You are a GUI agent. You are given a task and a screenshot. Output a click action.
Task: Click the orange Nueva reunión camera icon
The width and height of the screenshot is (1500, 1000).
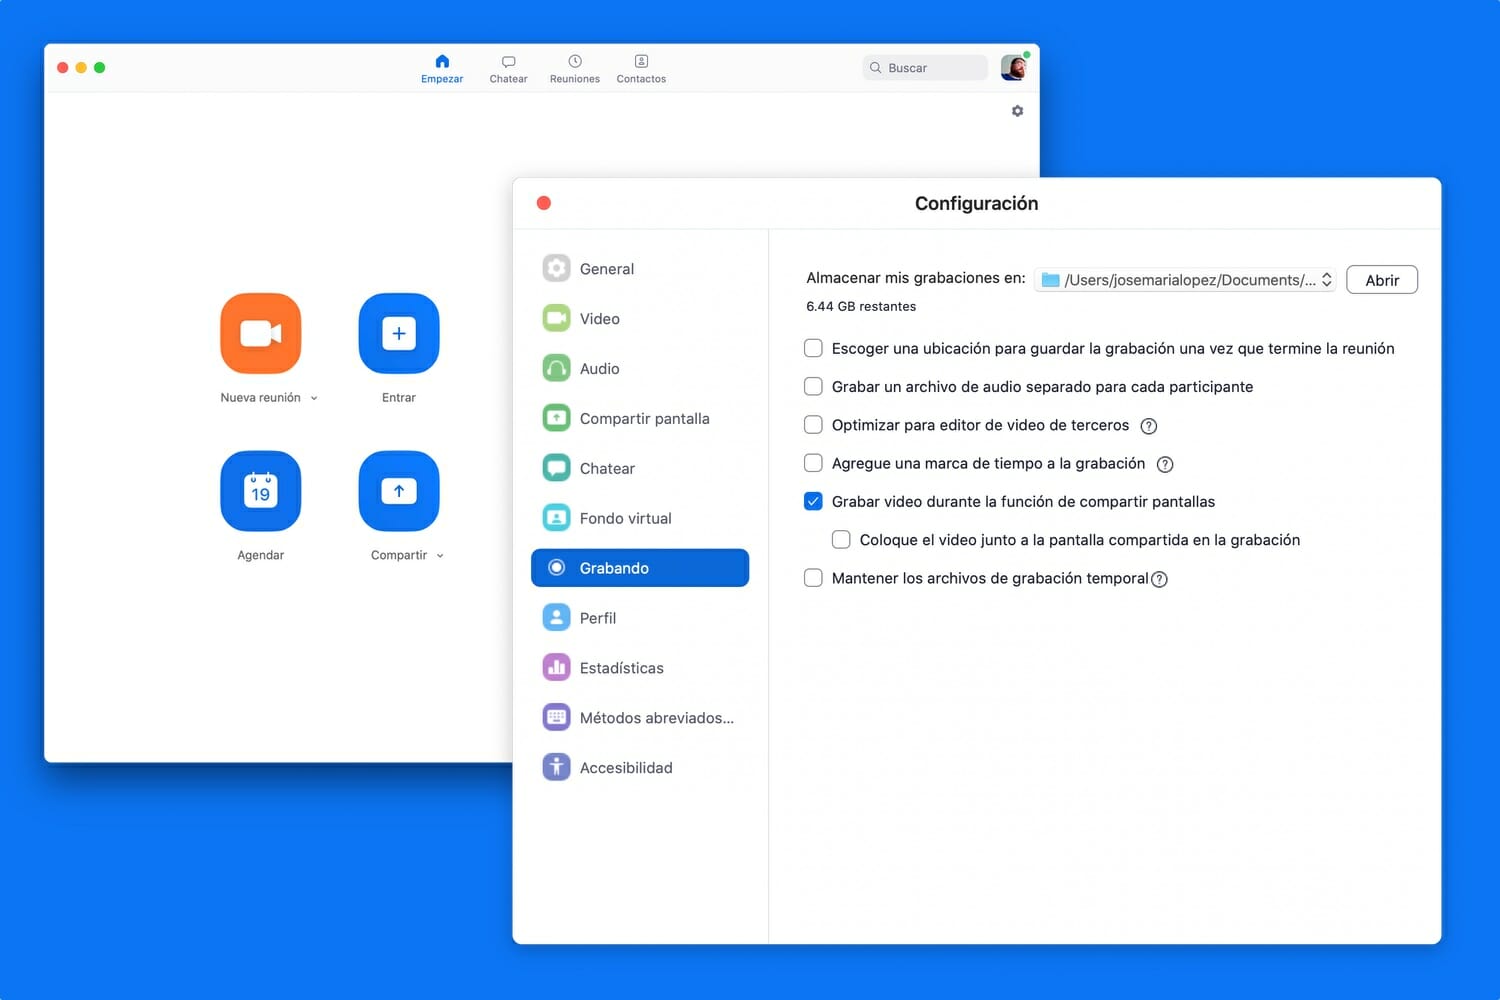260,333
